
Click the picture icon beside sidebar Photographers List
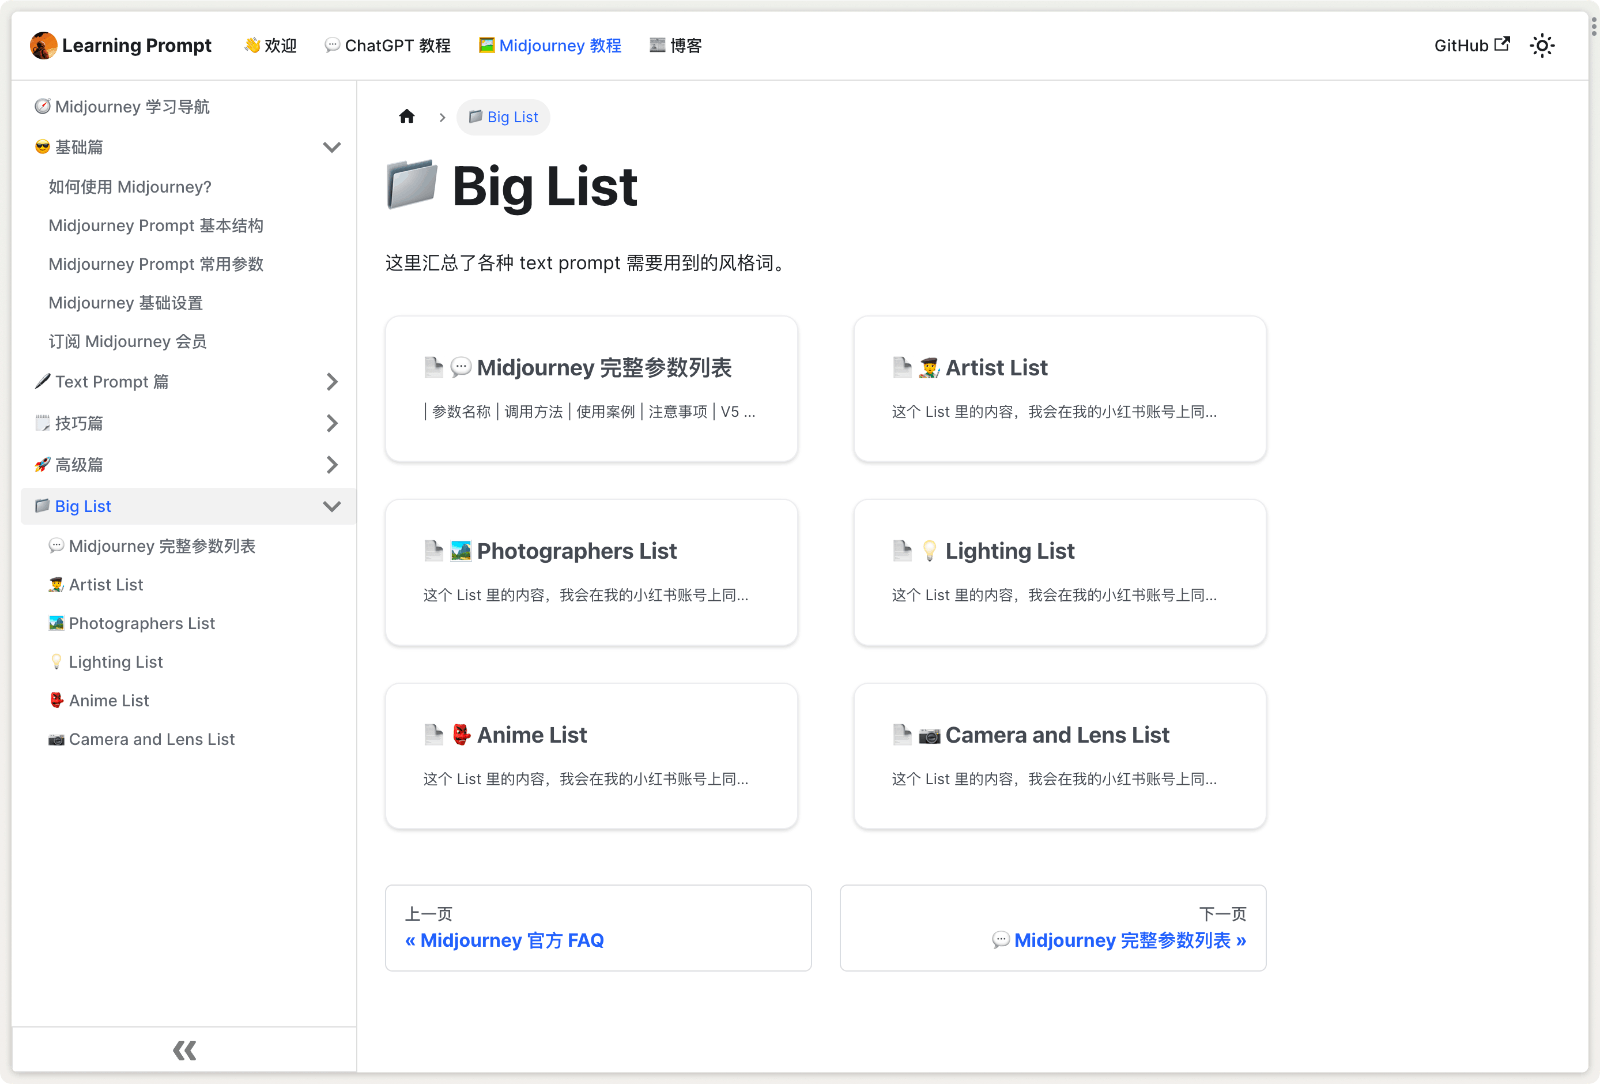pyautogui.click(x=56, y=623)
